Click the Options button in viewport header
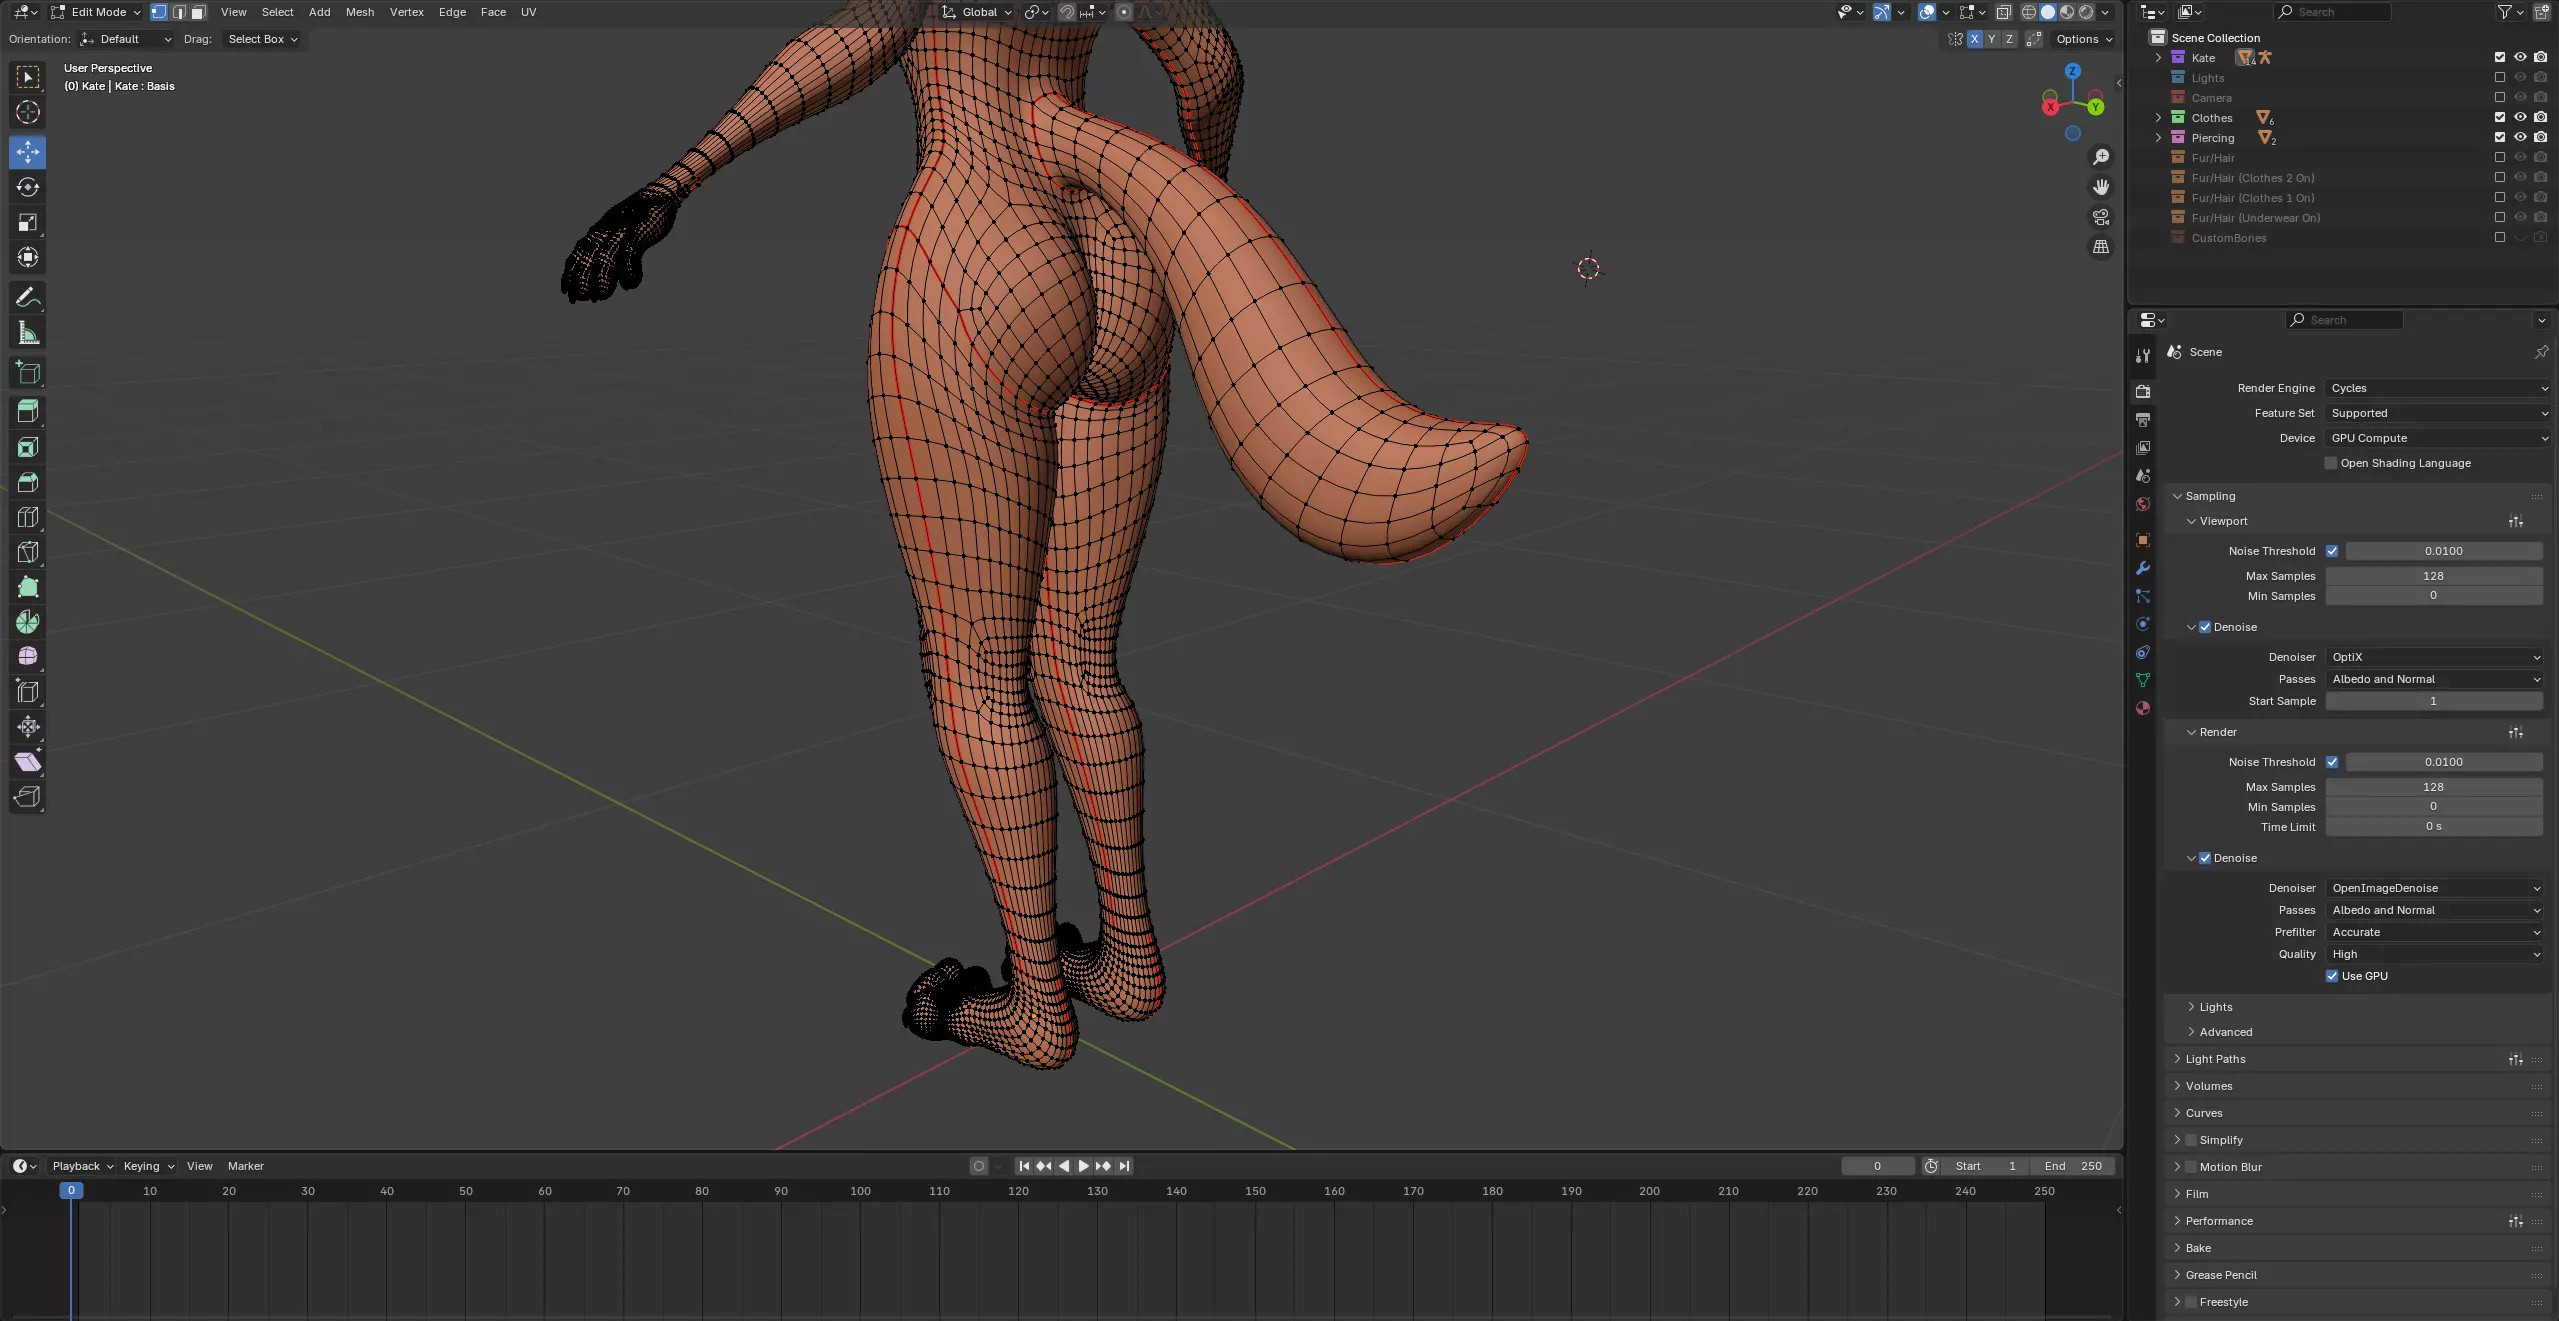The image size is (2559, 1321). point(2084,39)
